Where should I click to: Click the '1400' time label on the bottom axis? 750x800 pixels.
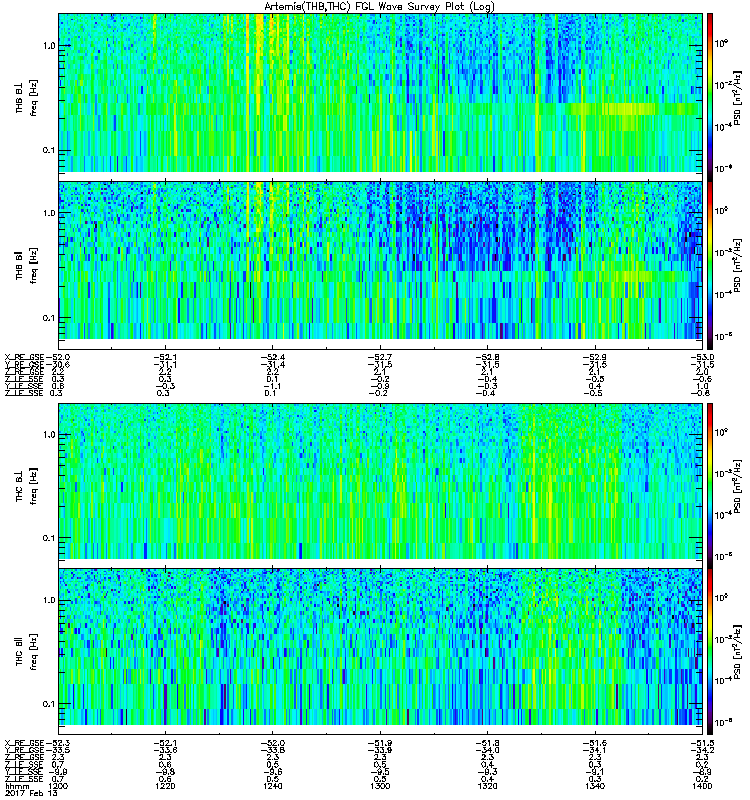click(x=703, y=786)
